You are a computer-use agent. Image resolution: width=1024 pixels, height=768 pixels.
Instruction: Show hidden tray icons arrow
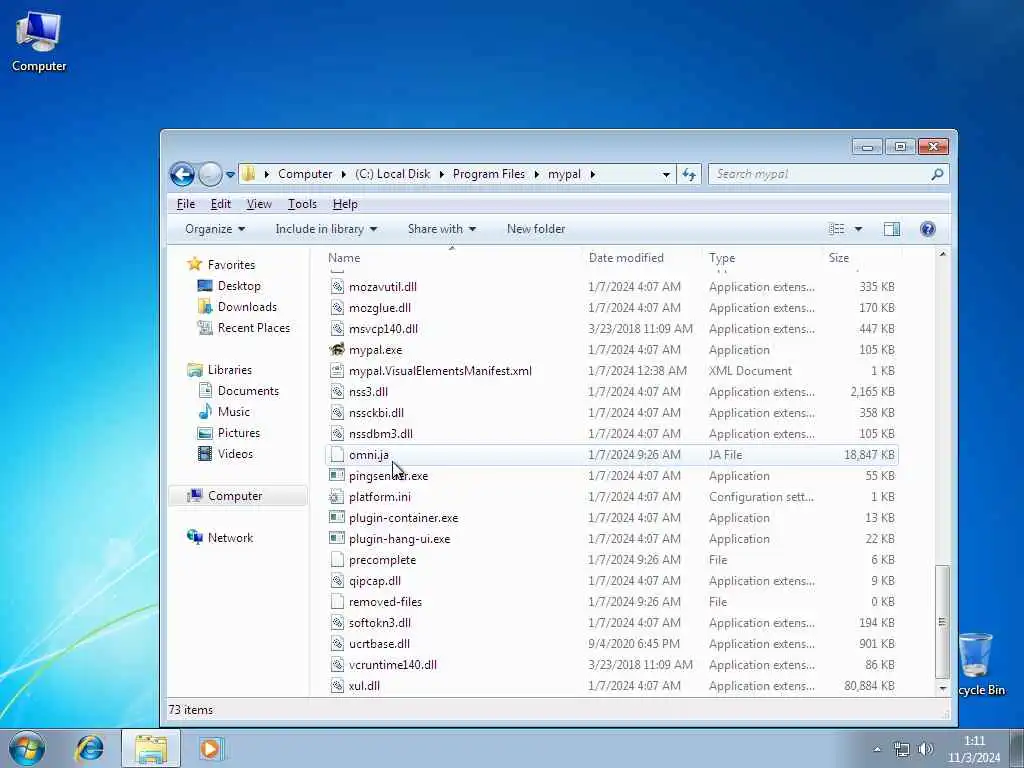click(877, 749)
